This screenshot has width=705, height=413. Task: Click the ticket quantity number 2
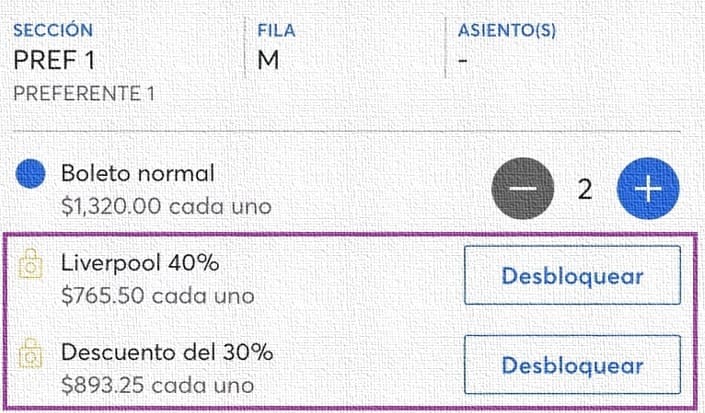(585, 189)
